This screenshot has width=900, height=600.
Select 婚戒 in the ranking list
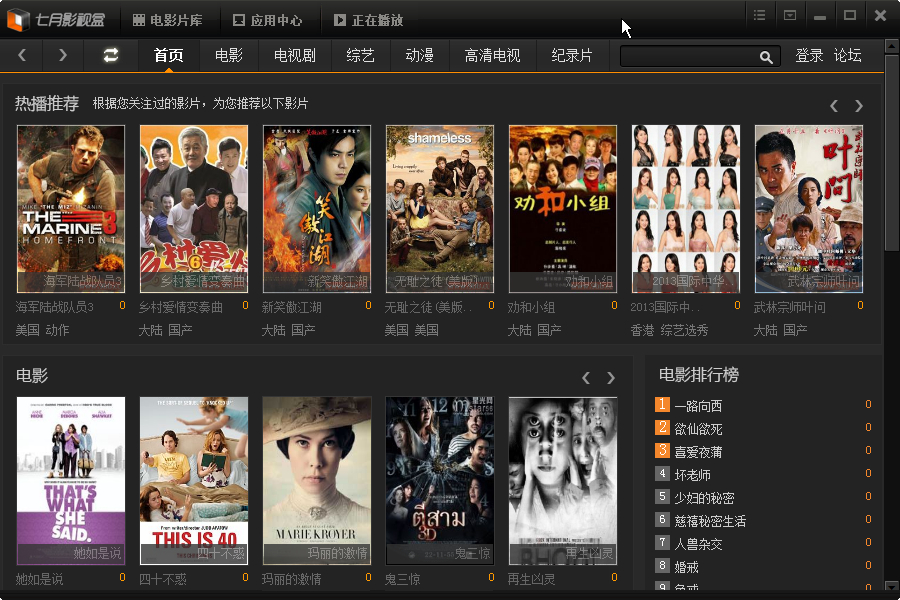(x=686, y=567)
